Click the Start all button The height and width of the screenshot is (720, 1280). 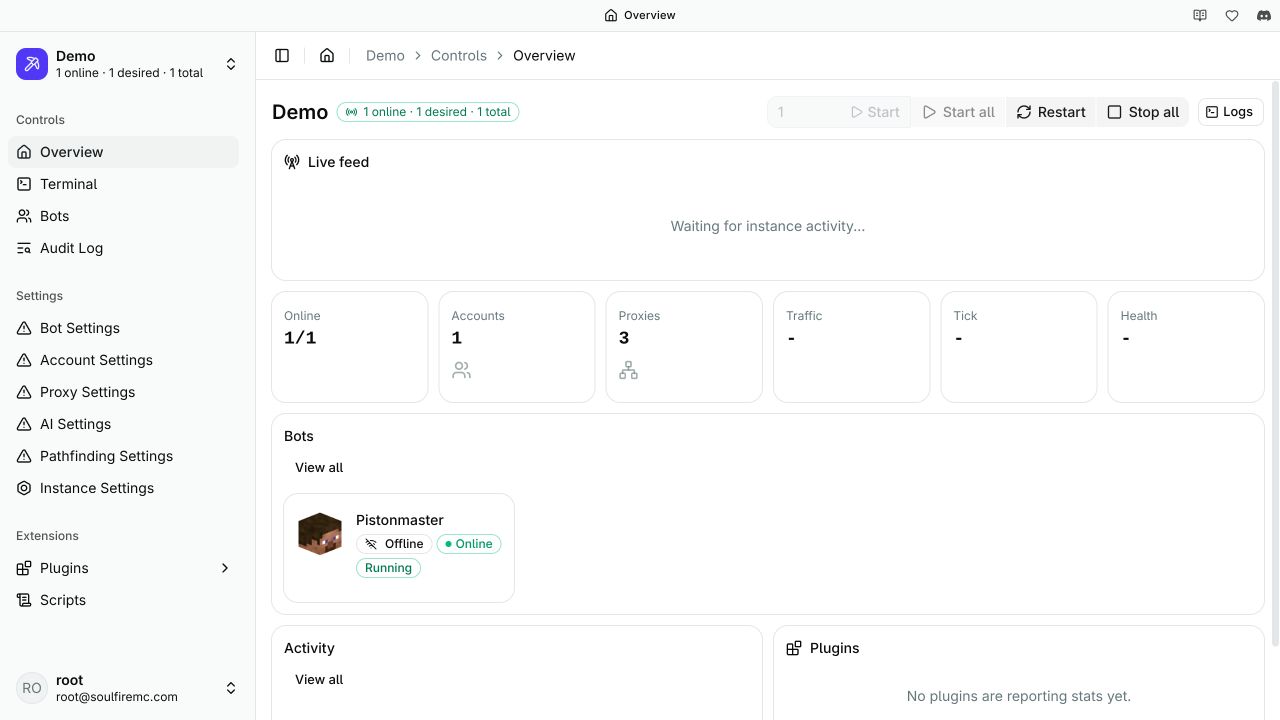coord(959,112)
